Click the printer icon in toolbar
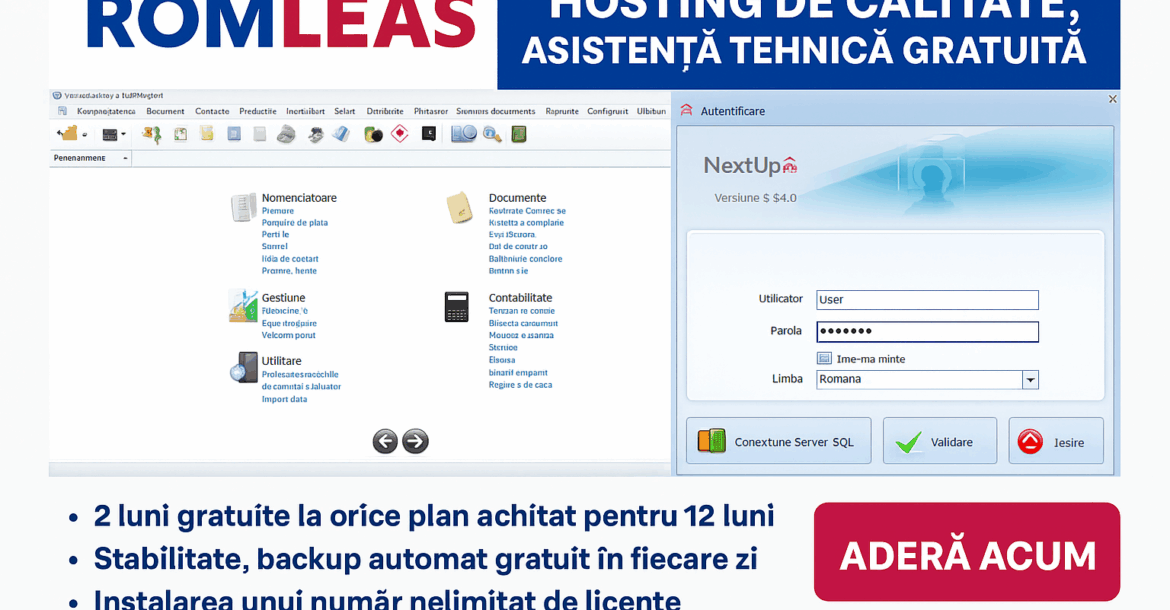 coord(287,134)
